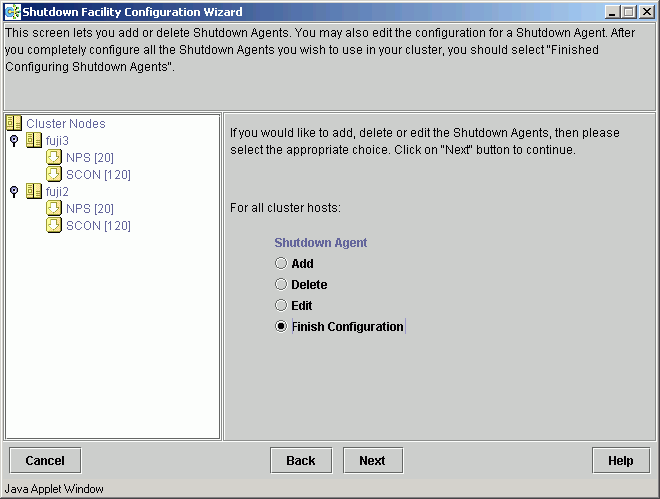Close the Shutdown Facility Configuration Wizard
This screenshot has height=499, width=660.
[647, 12]
